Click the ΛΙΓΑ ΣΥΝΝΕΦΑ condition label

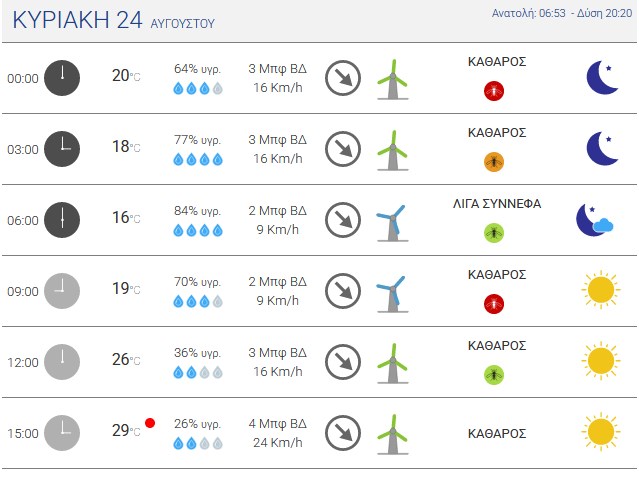[x=497, y=203]
